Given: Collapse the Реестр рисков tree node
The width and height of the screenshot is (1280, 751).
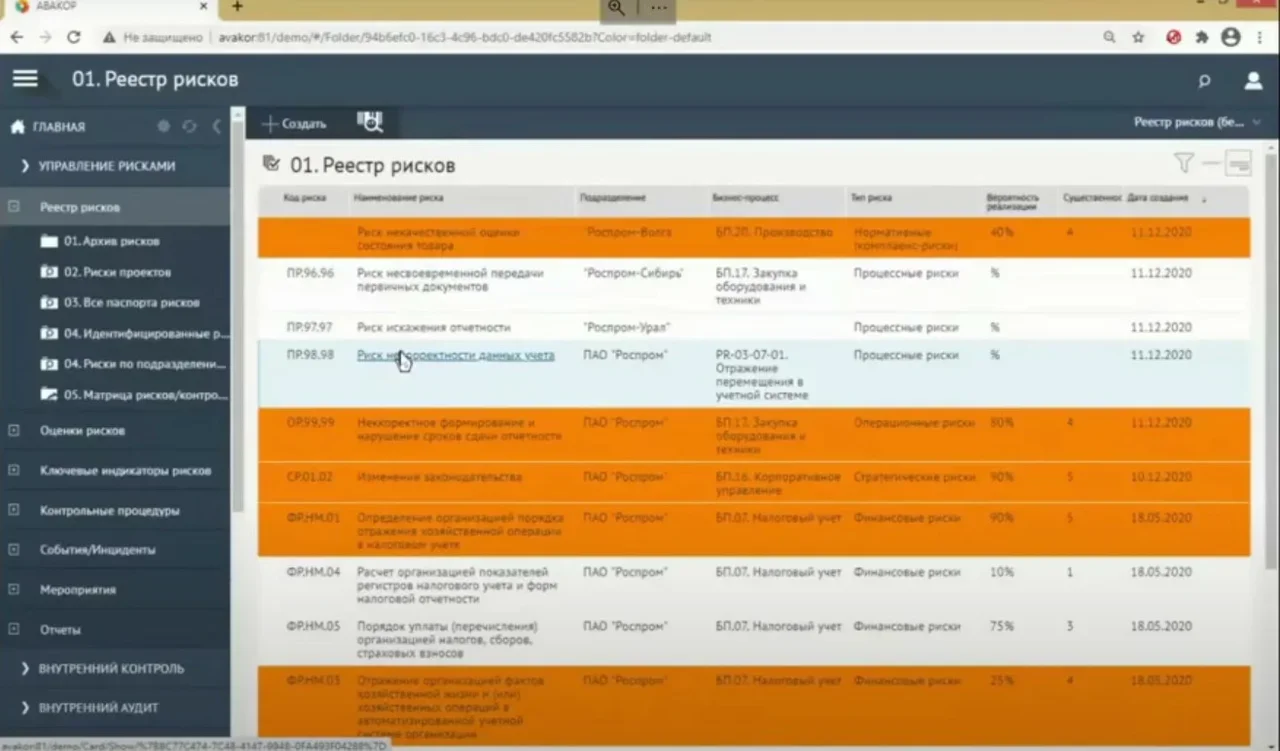Looking at the screenshot, I should (x=14, y=207).
